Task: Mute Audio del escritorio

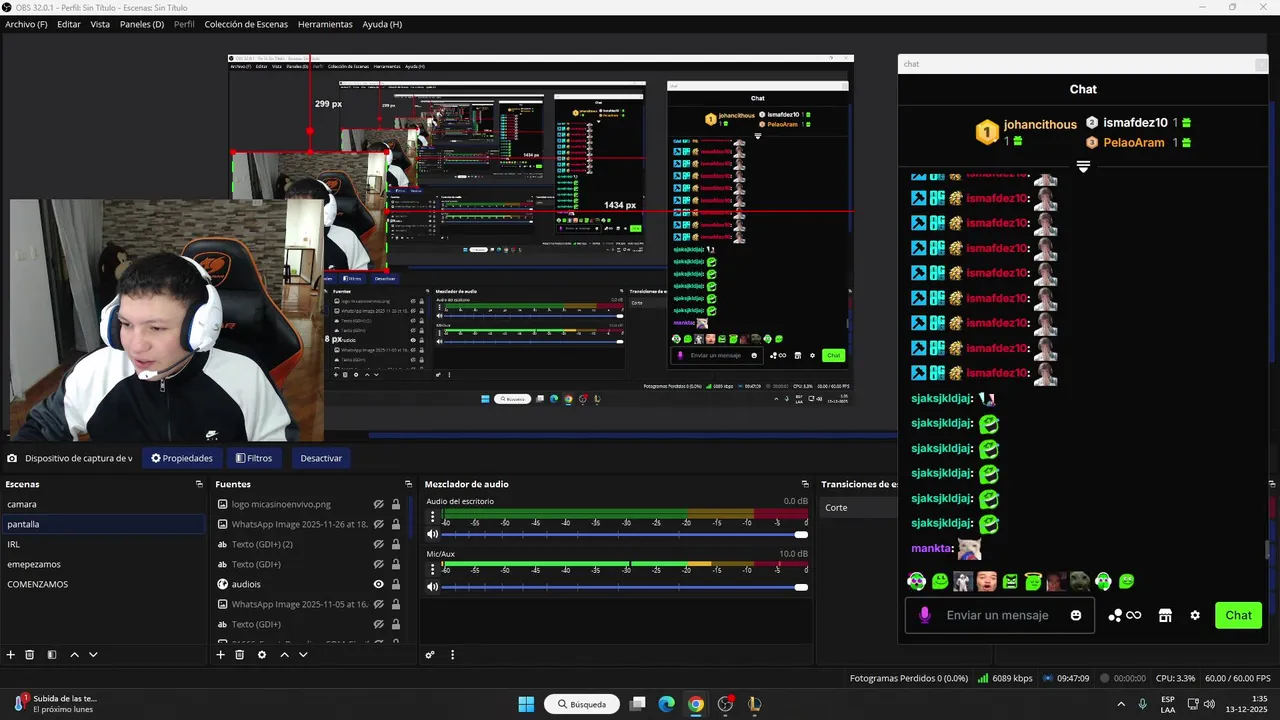Action: (433, 534)
